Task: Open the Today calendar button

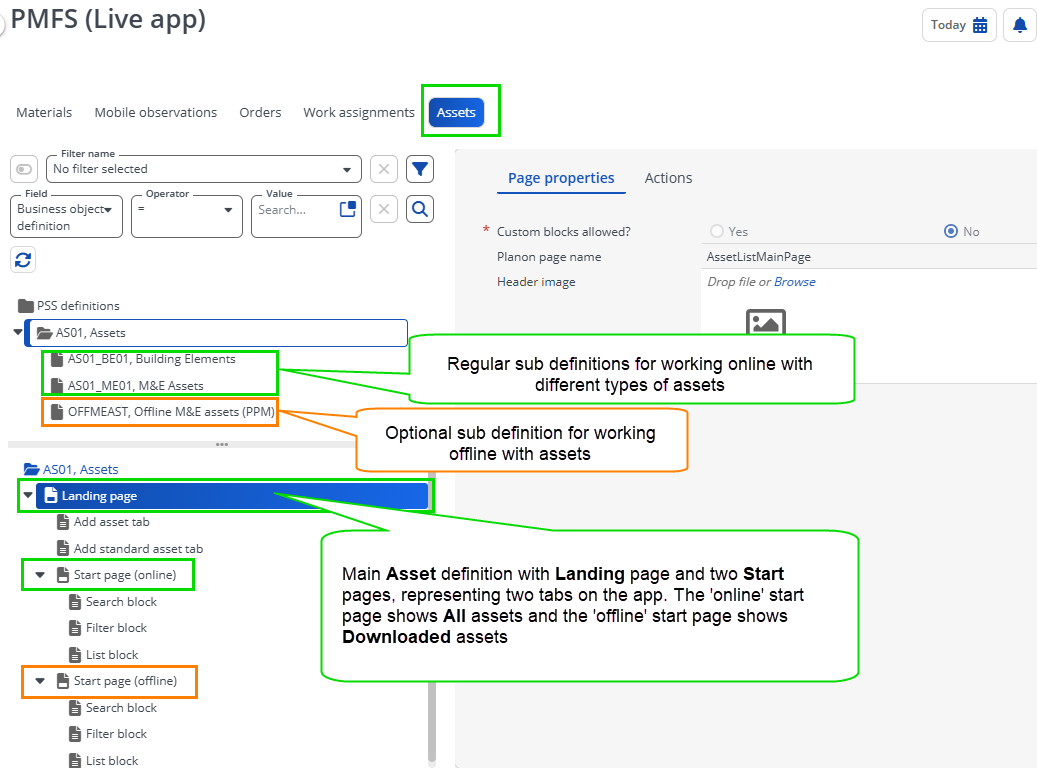Action: (959, 25)
